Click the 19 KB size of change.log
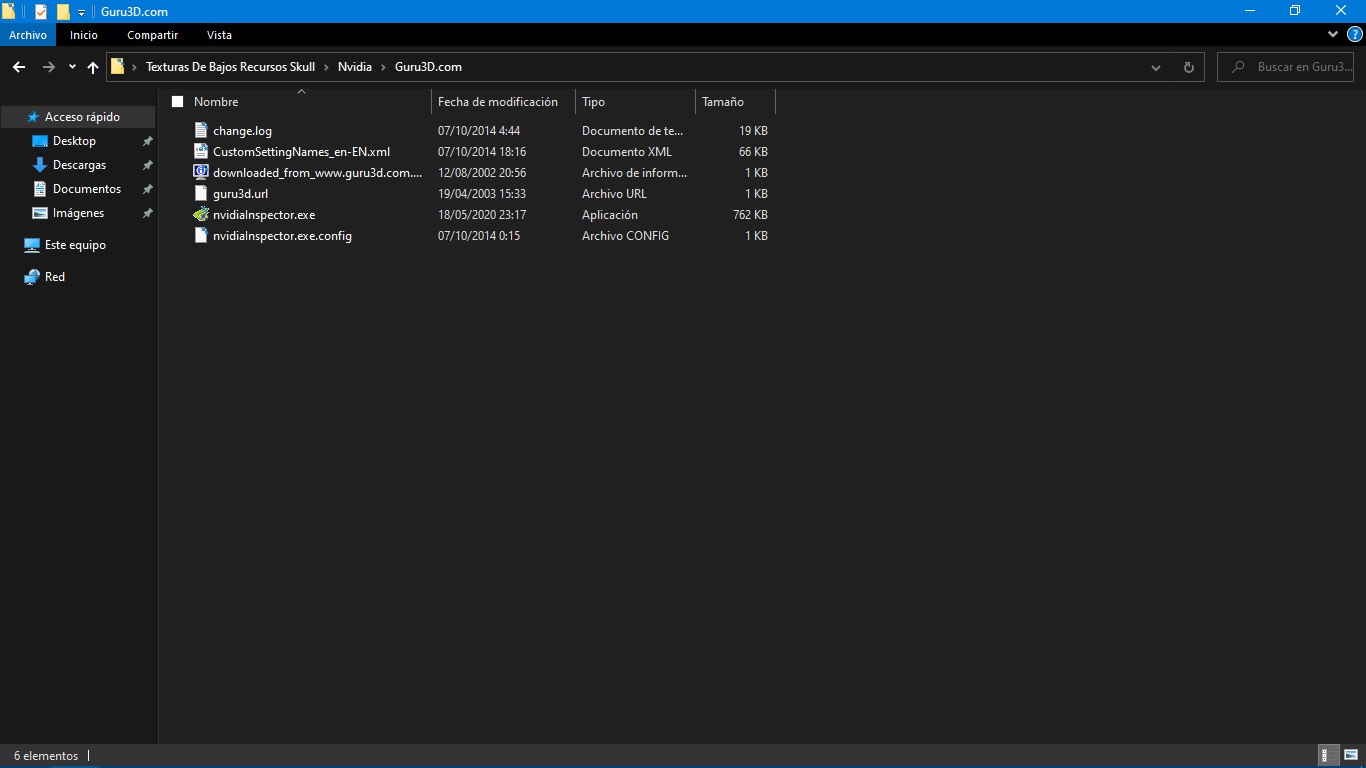1366x768 pixels. point(753,131)
